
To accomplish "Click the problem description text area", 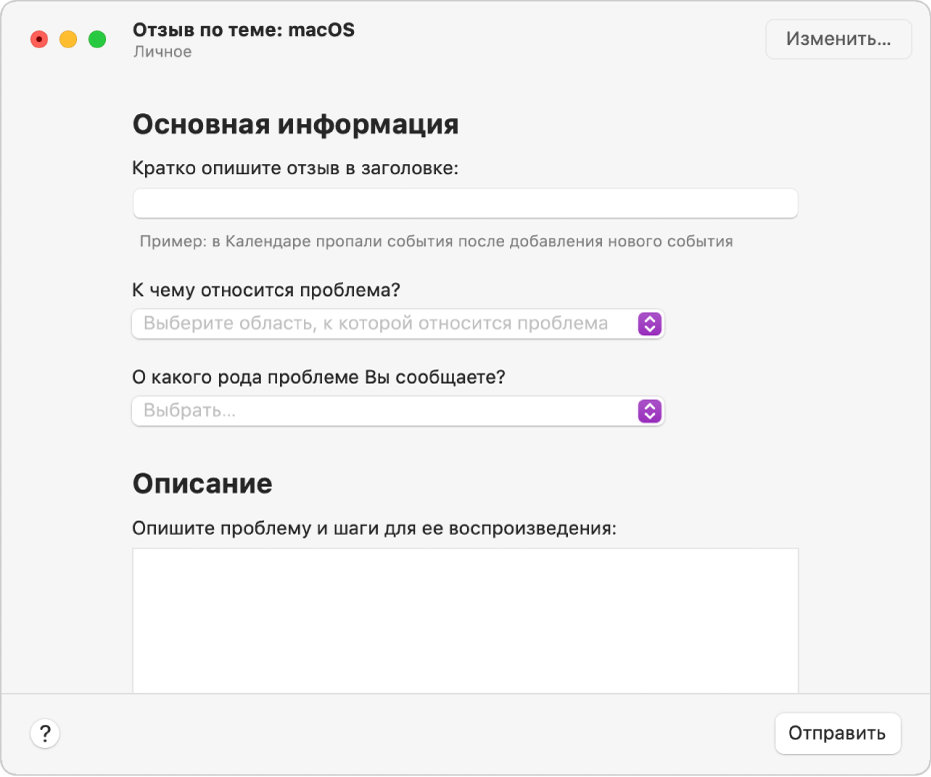I will (x=466, y=620).
